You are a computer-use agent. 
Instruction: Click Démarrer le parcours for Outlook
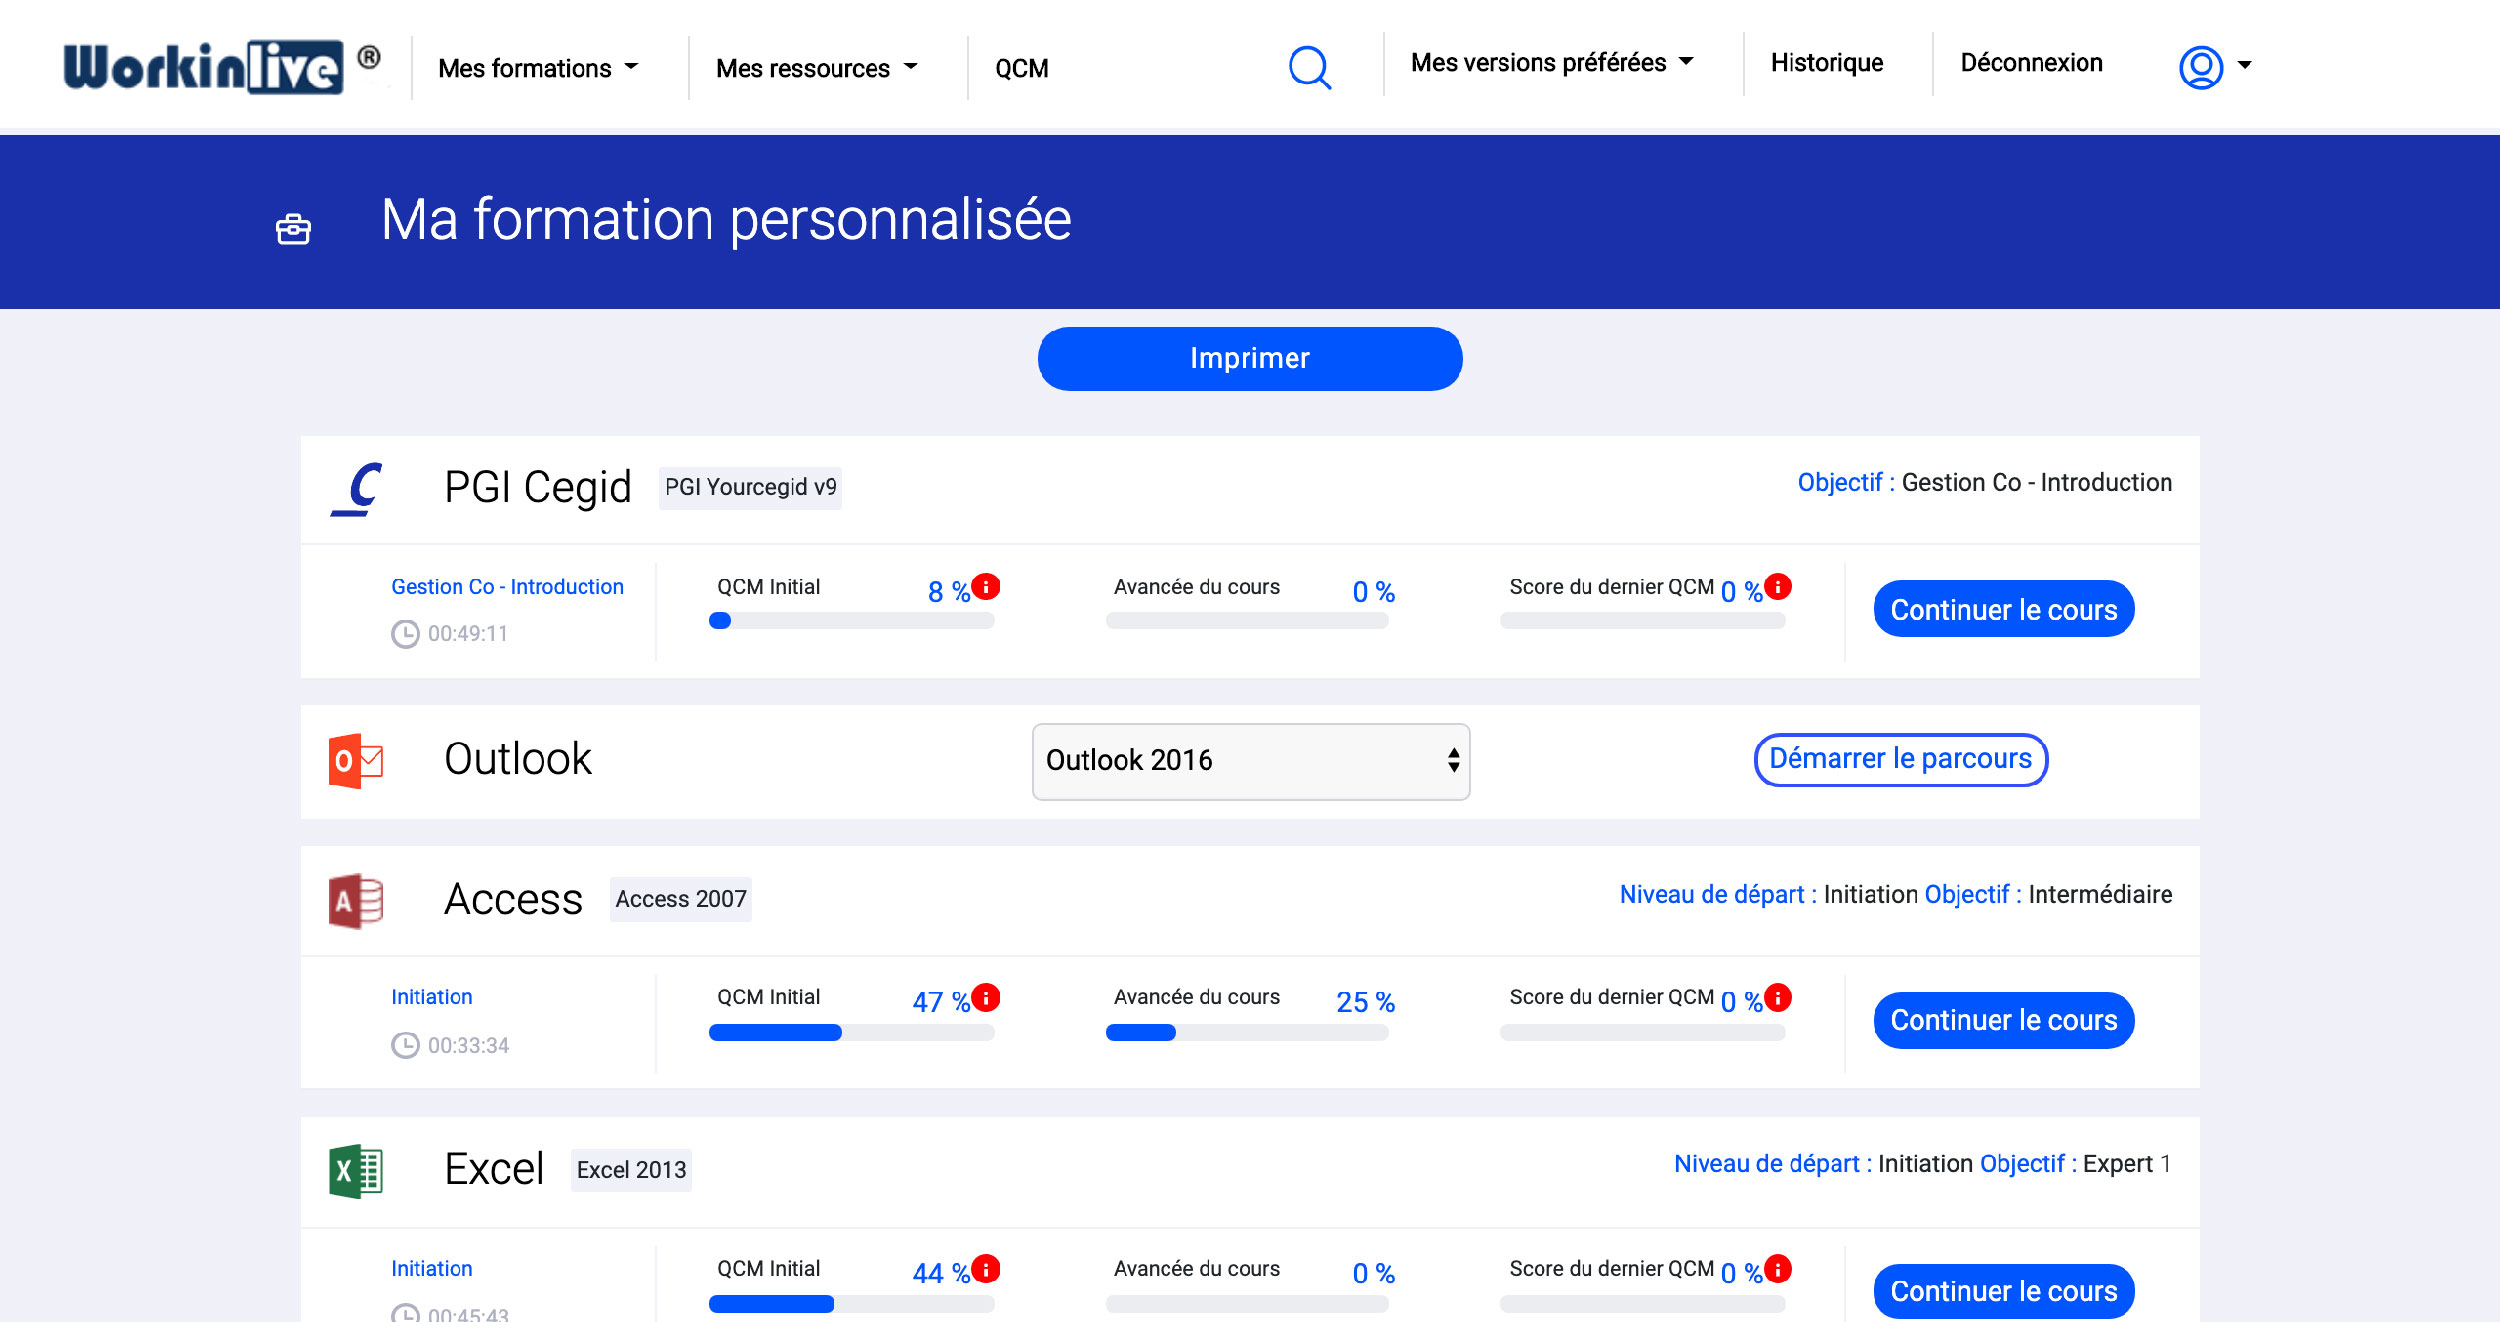coord(1900,758)
